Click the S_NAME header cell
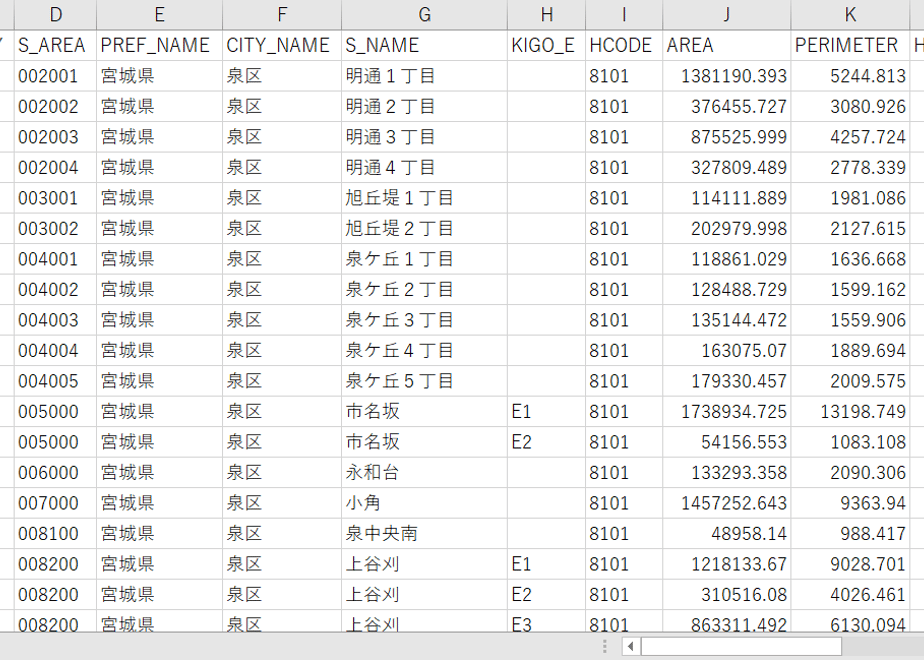 [x=424, y=45]
